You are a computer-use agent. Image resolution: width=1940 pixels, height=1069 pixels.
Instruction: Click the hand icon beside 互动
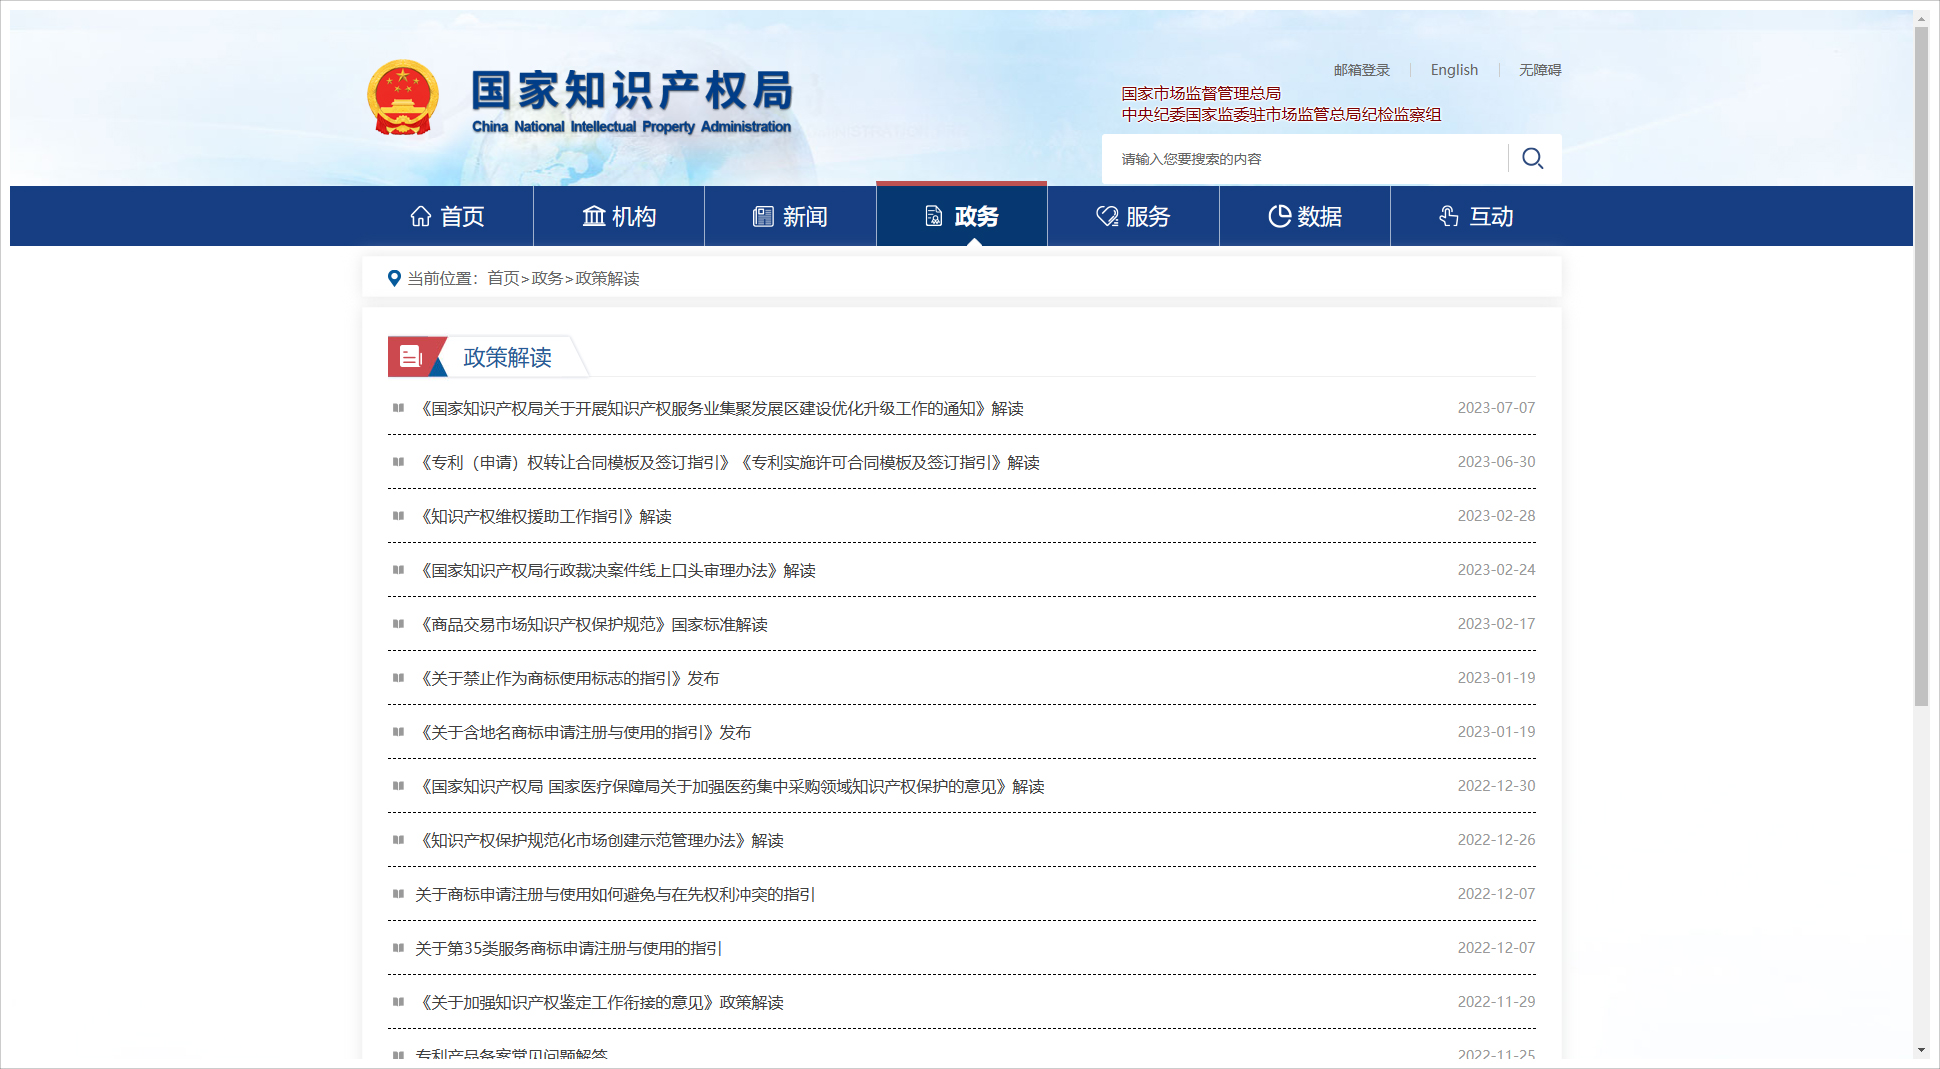coord(1449,216)
